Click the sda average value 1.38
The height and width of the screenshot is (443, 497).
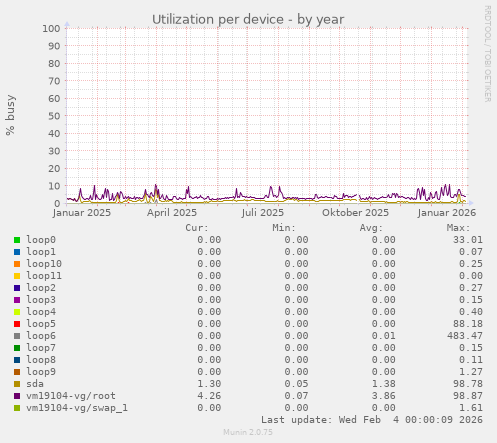[384, 384]
